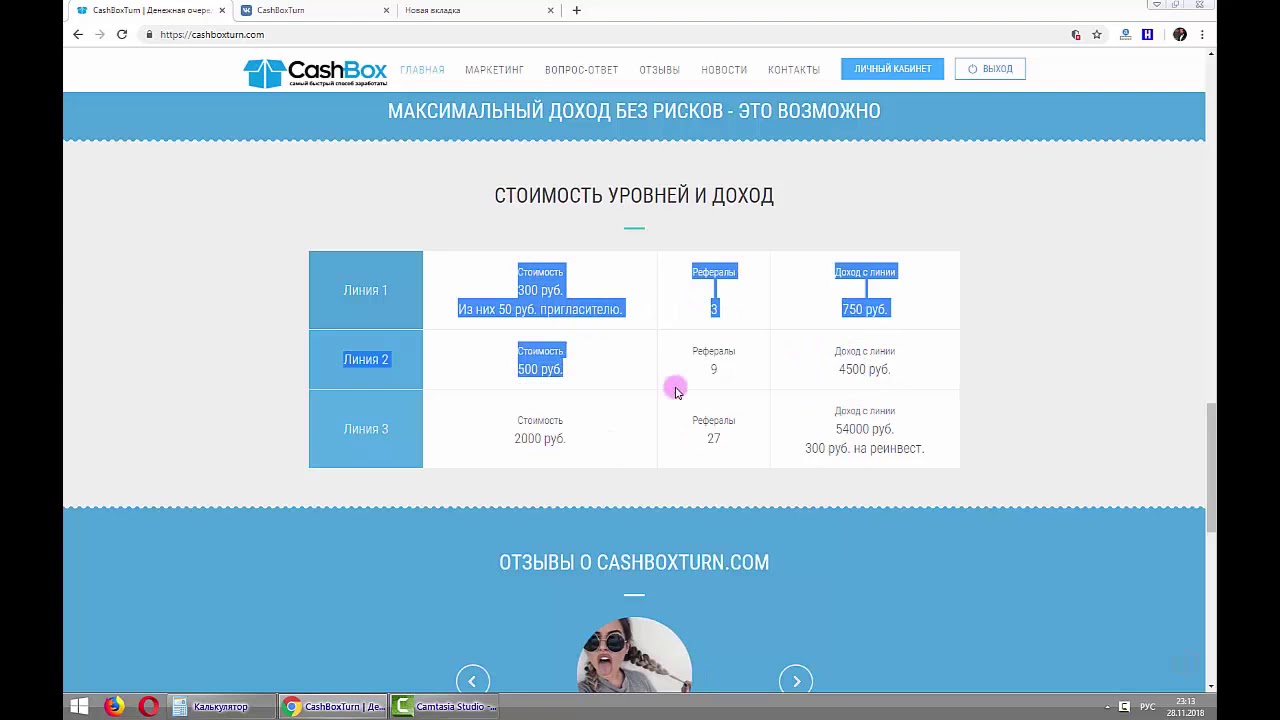
Task: Click ЛИЧНЫЙ КАБИНЕТ button
Action: [892, 69]
